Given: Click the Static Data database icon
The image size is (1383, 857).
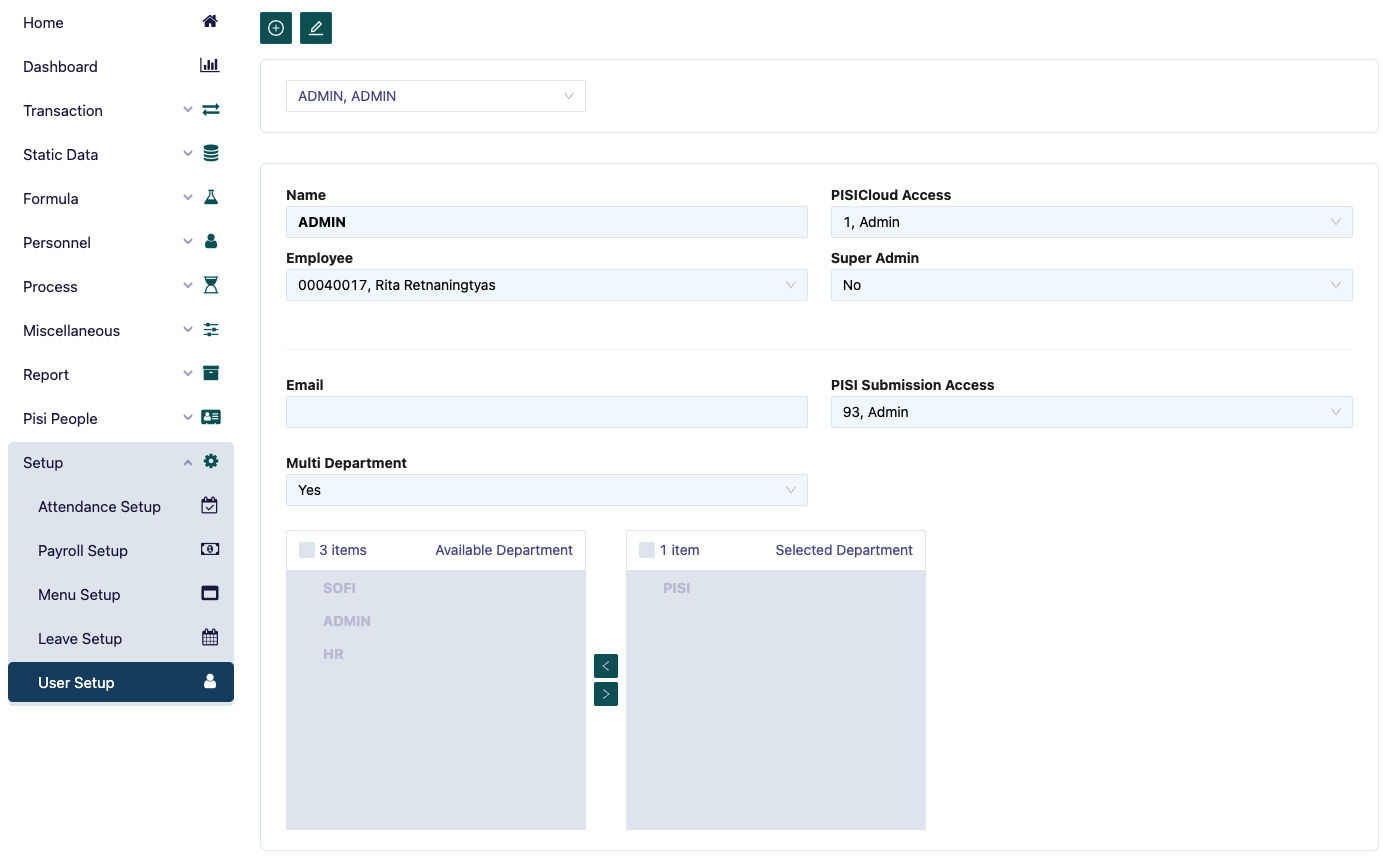Looking at the screenshot, I should (210, 152).
